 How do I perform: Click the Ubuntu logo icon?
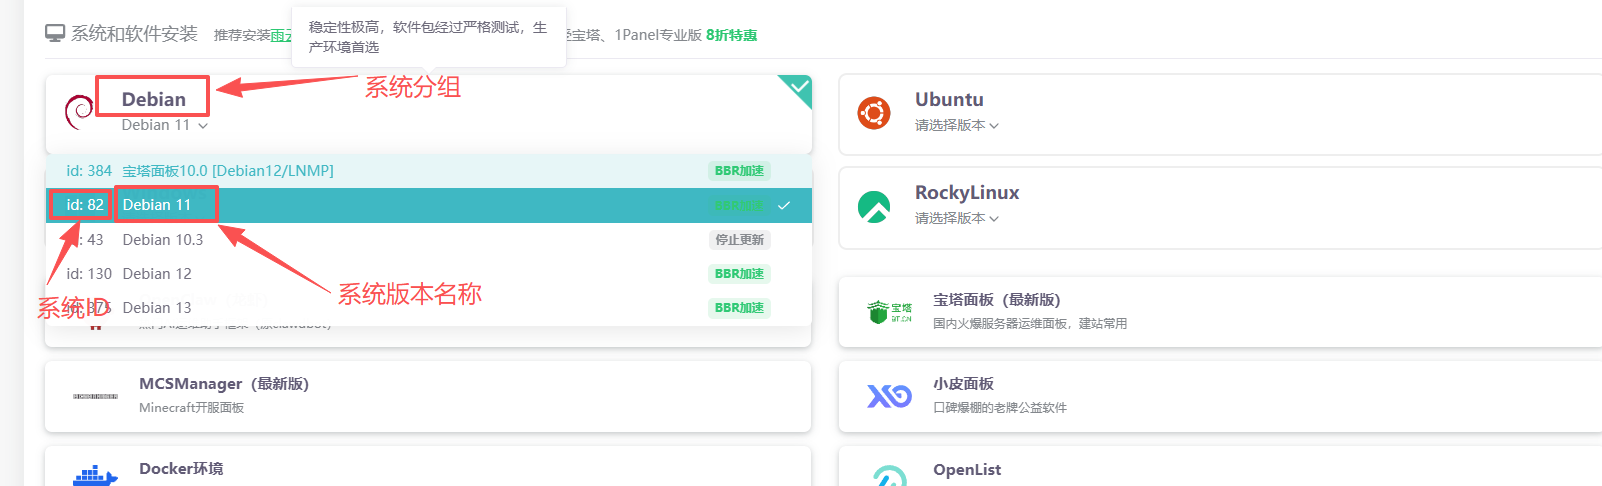pyautogui.click(x=874, y=113)
